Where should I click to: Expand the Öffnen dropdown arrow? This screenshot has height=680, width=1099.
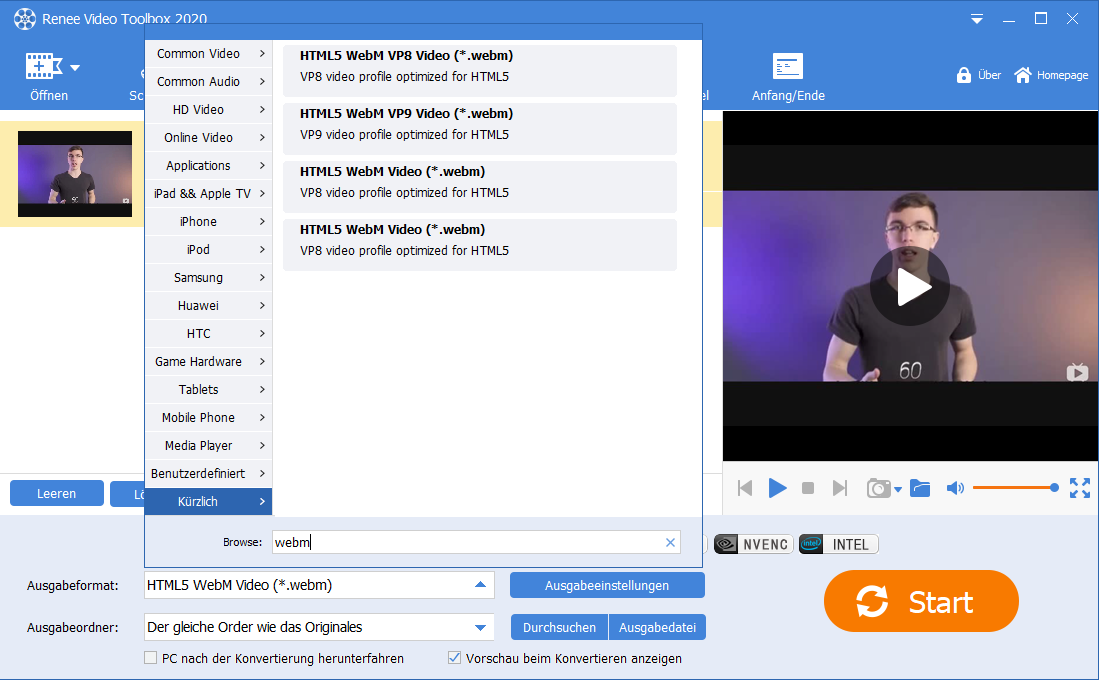click(75, 68)
